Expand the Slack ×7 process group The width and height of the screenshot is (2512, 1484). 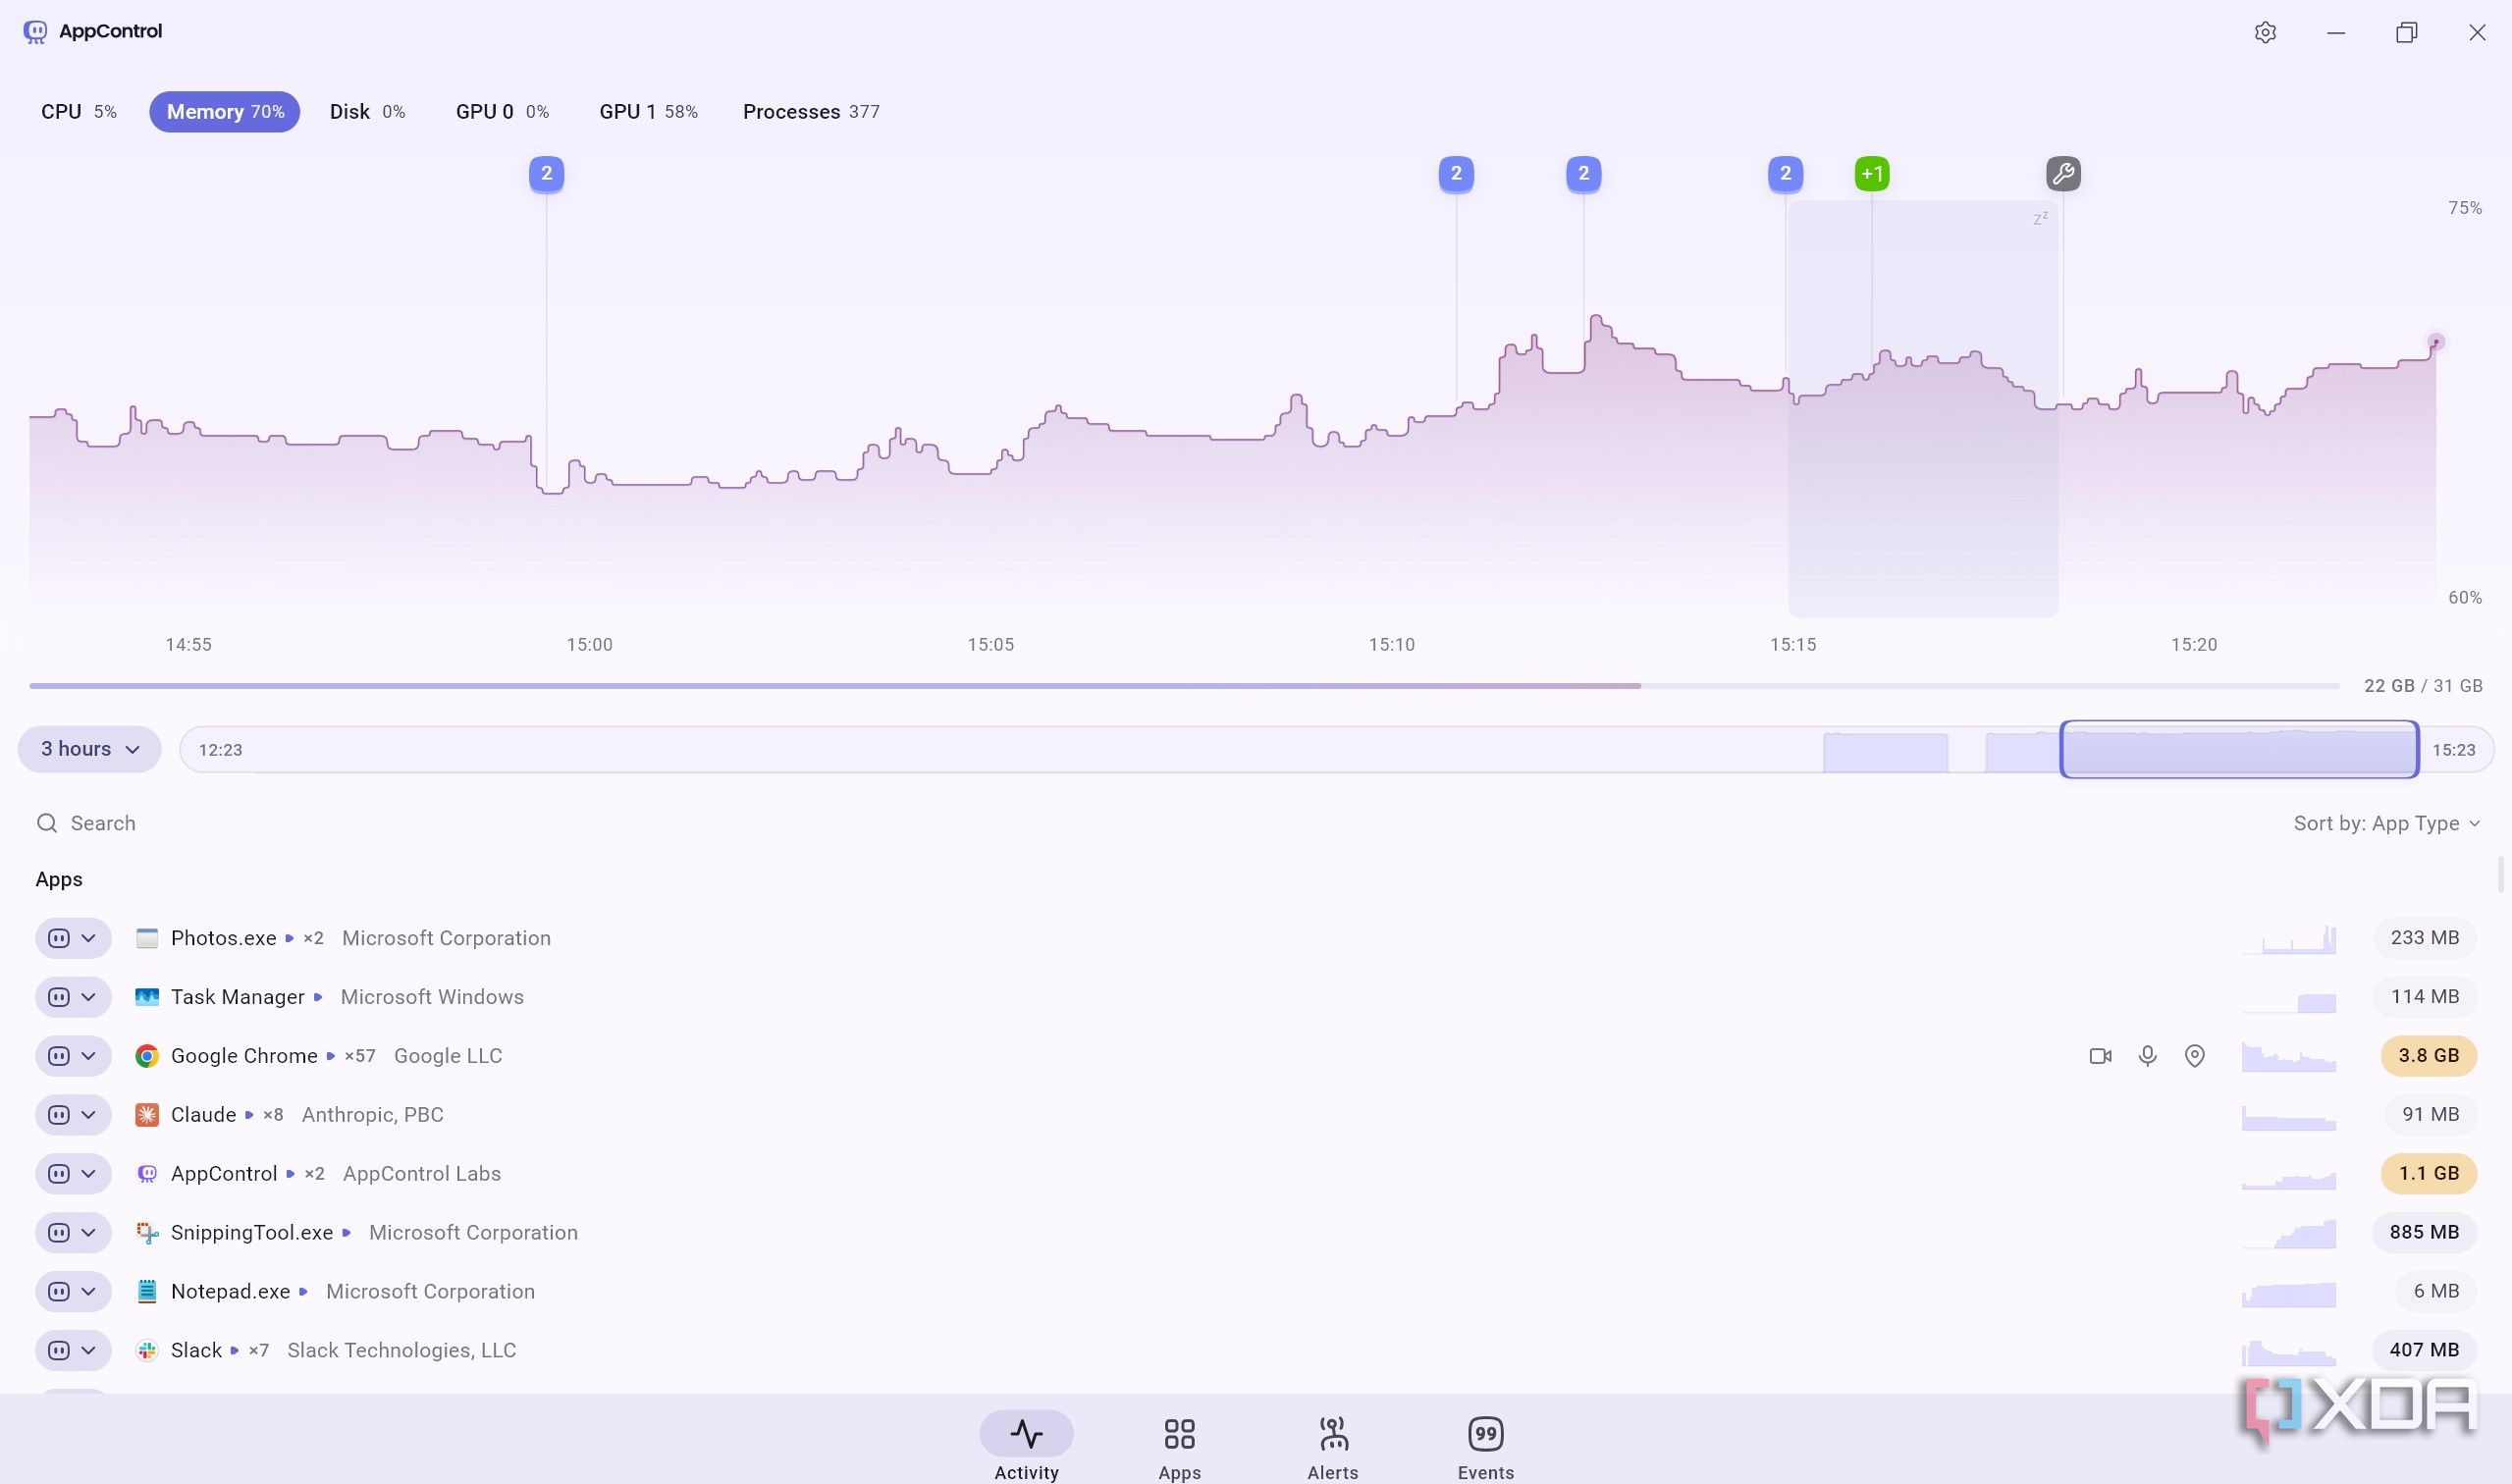coord(235,1351)
